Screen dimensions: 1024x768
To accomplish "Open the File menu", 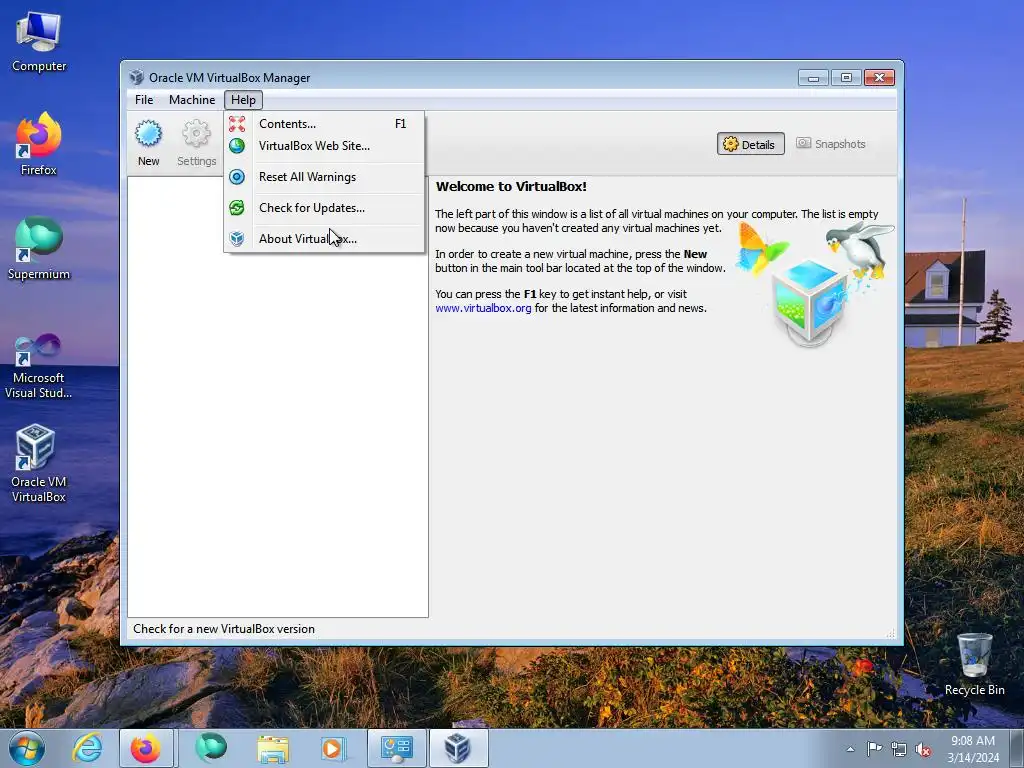I will pos(144,100).
